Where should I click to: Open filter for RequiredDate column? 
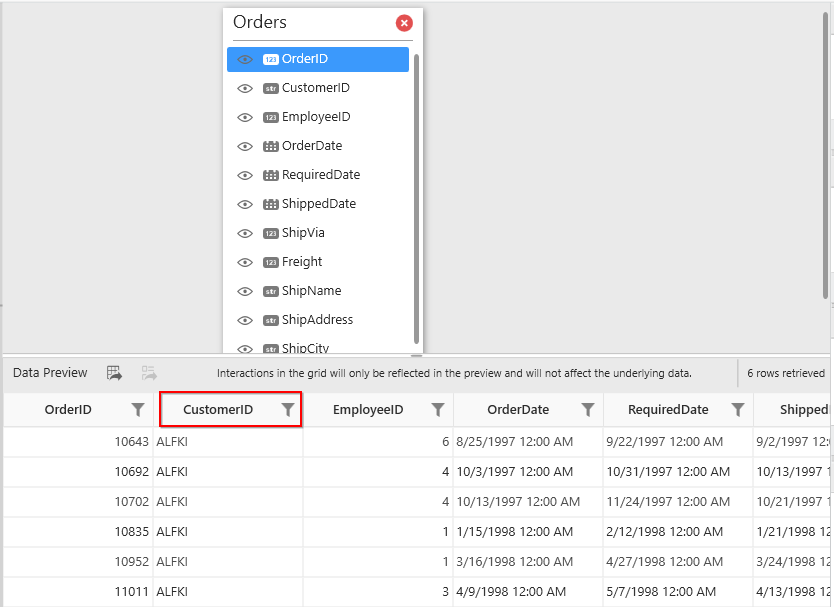click(x=738, y=410)
